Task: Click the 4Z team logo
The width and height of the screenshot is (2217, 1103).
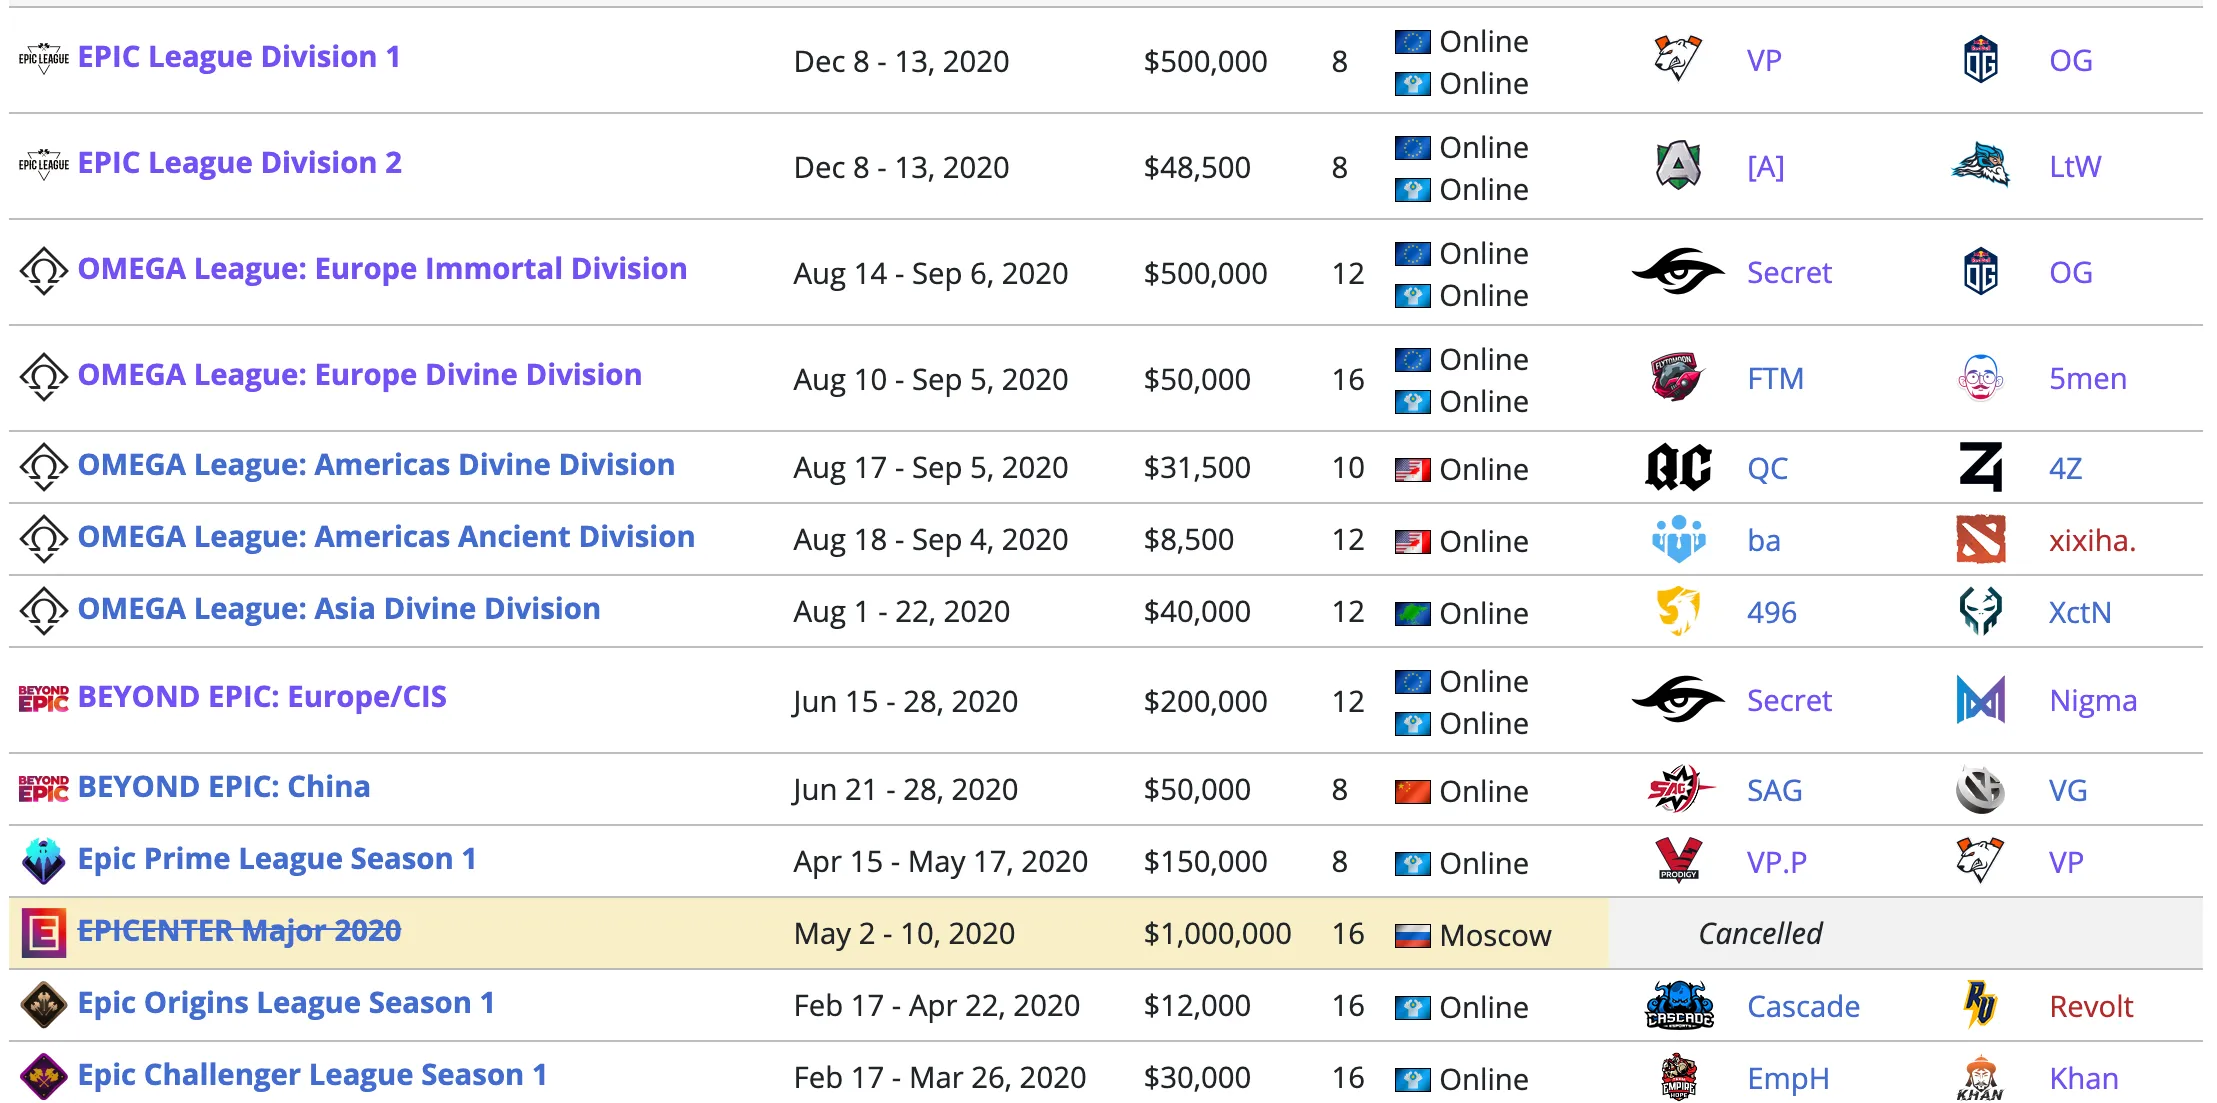Action: (x=1980, y=467)
